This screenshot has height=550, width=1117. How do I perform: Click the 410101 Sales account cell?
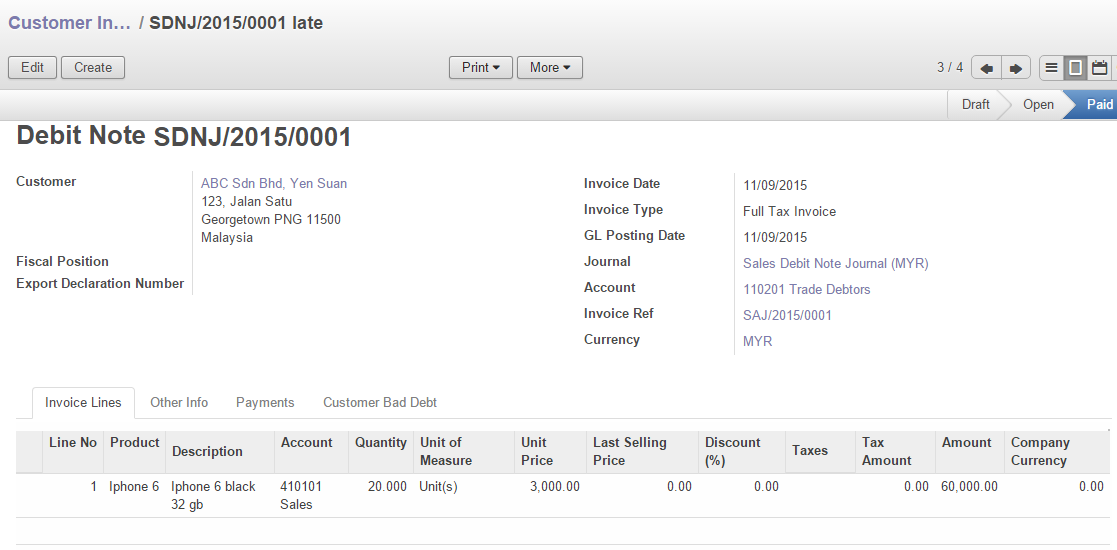301,496
